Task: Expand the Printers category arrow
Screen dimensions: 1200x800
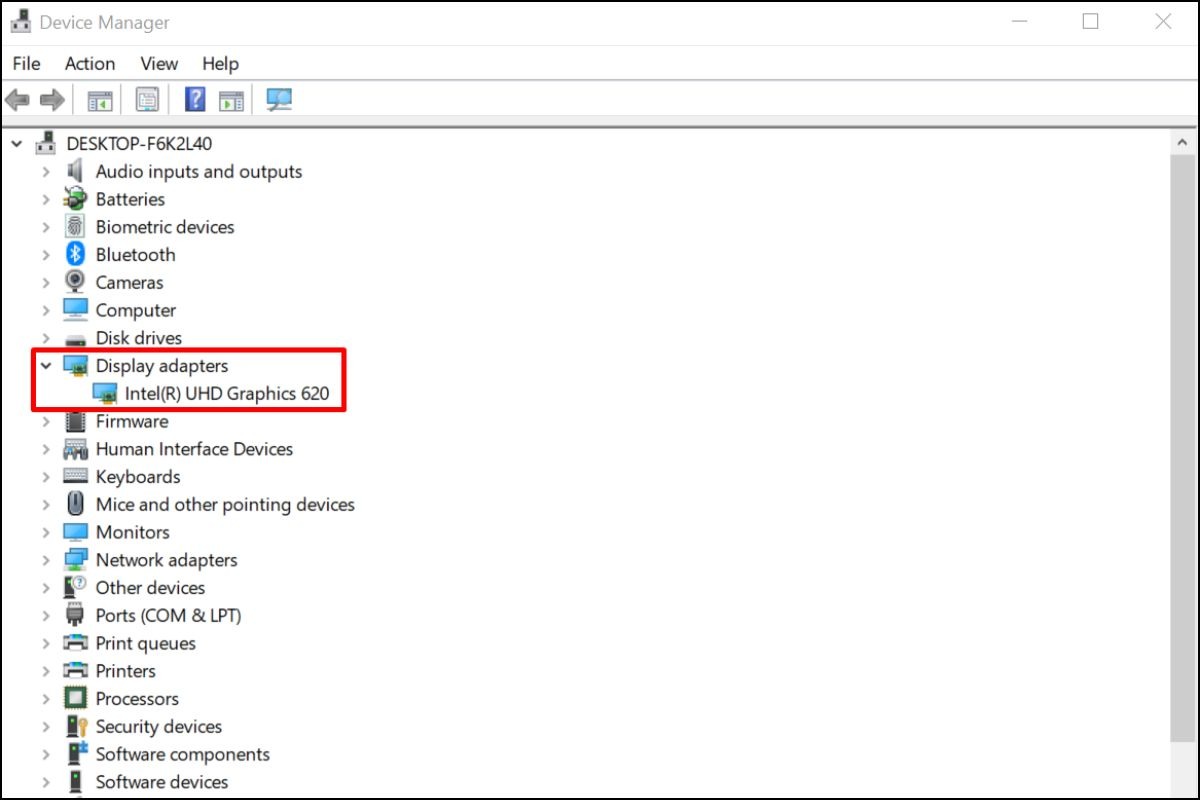Action: click(46, 671)
